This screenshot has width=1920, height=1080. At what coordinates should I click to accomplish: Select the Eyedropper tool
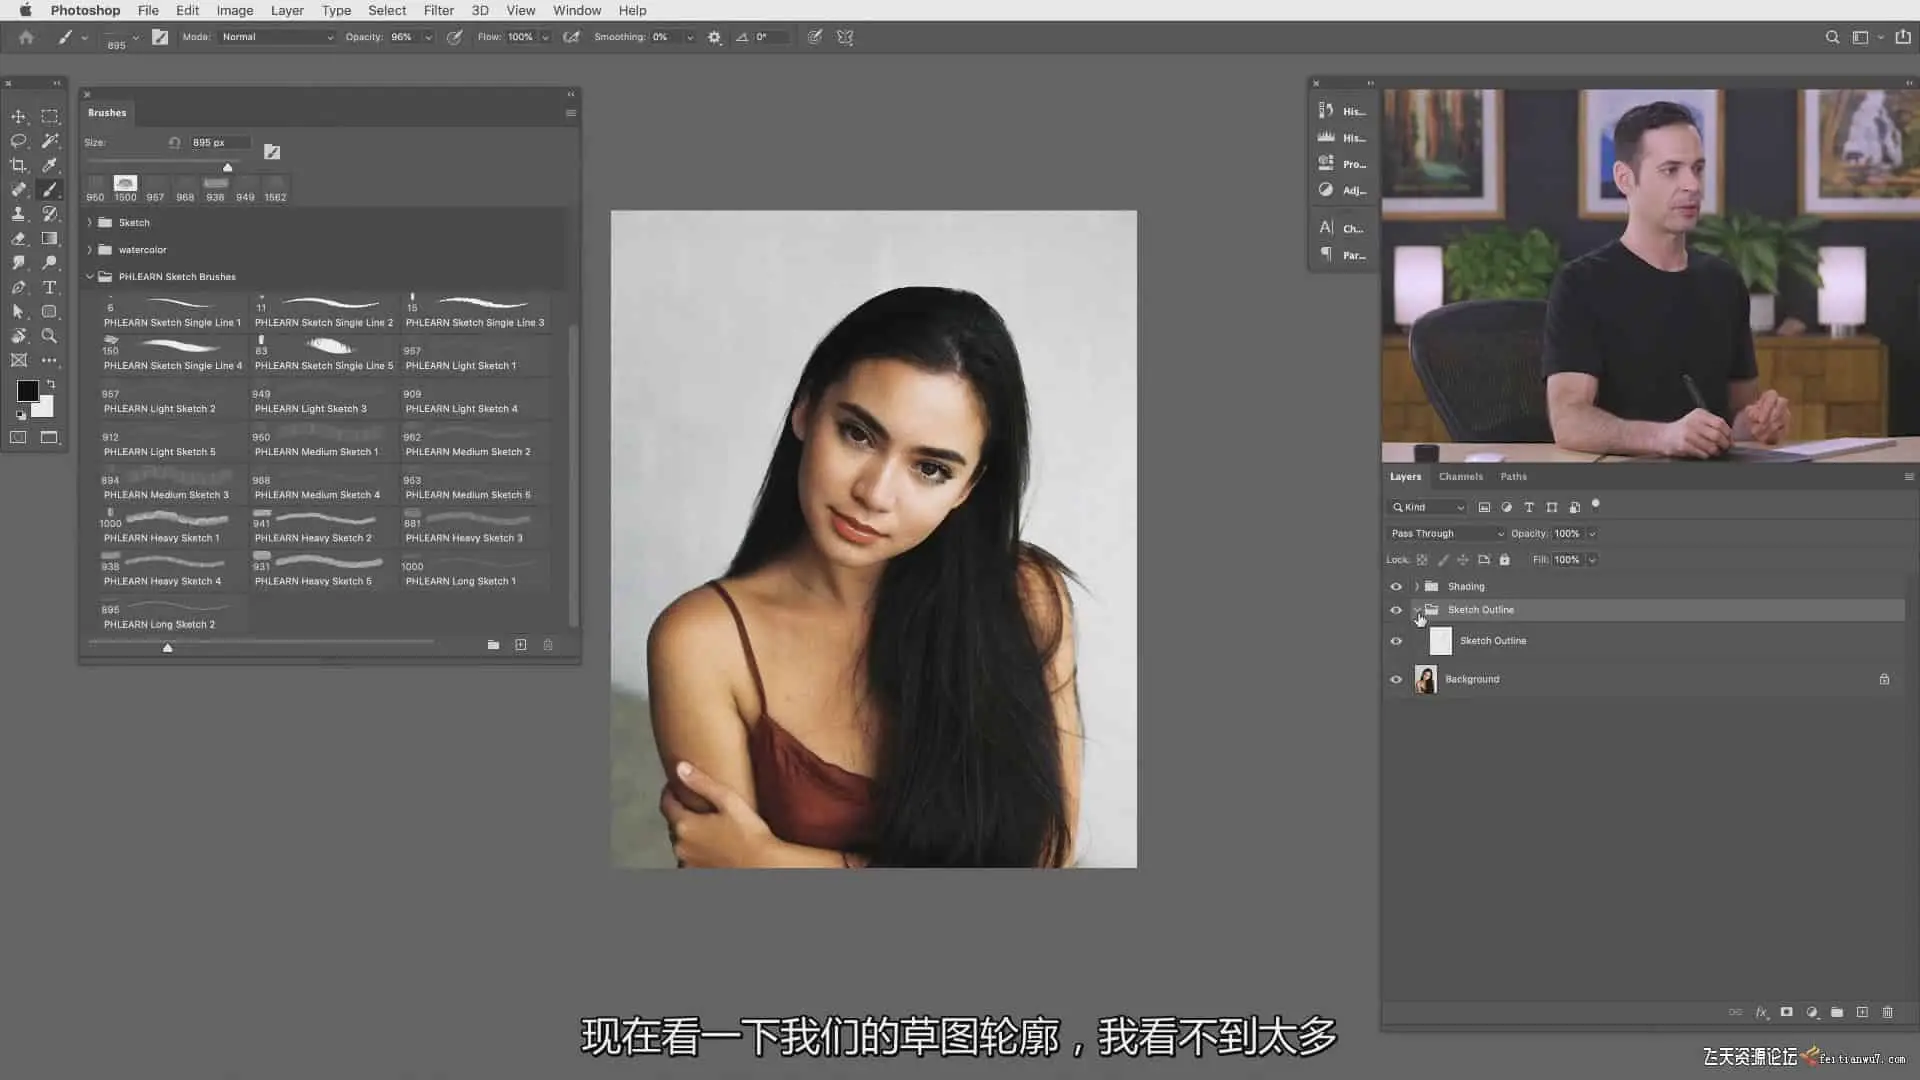pyautogui.click(x=49, y=165)
